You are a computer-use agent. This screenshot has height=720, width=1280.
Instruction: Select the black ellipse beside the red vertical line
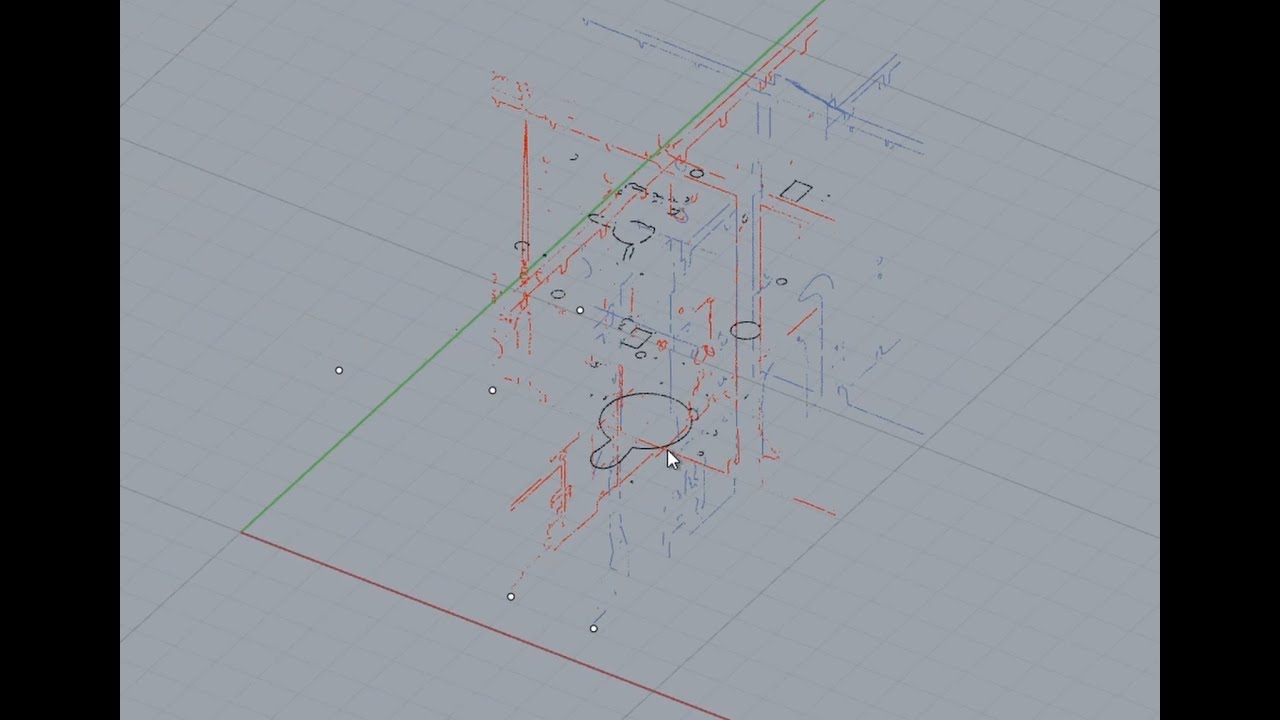(x=745, y=330)
